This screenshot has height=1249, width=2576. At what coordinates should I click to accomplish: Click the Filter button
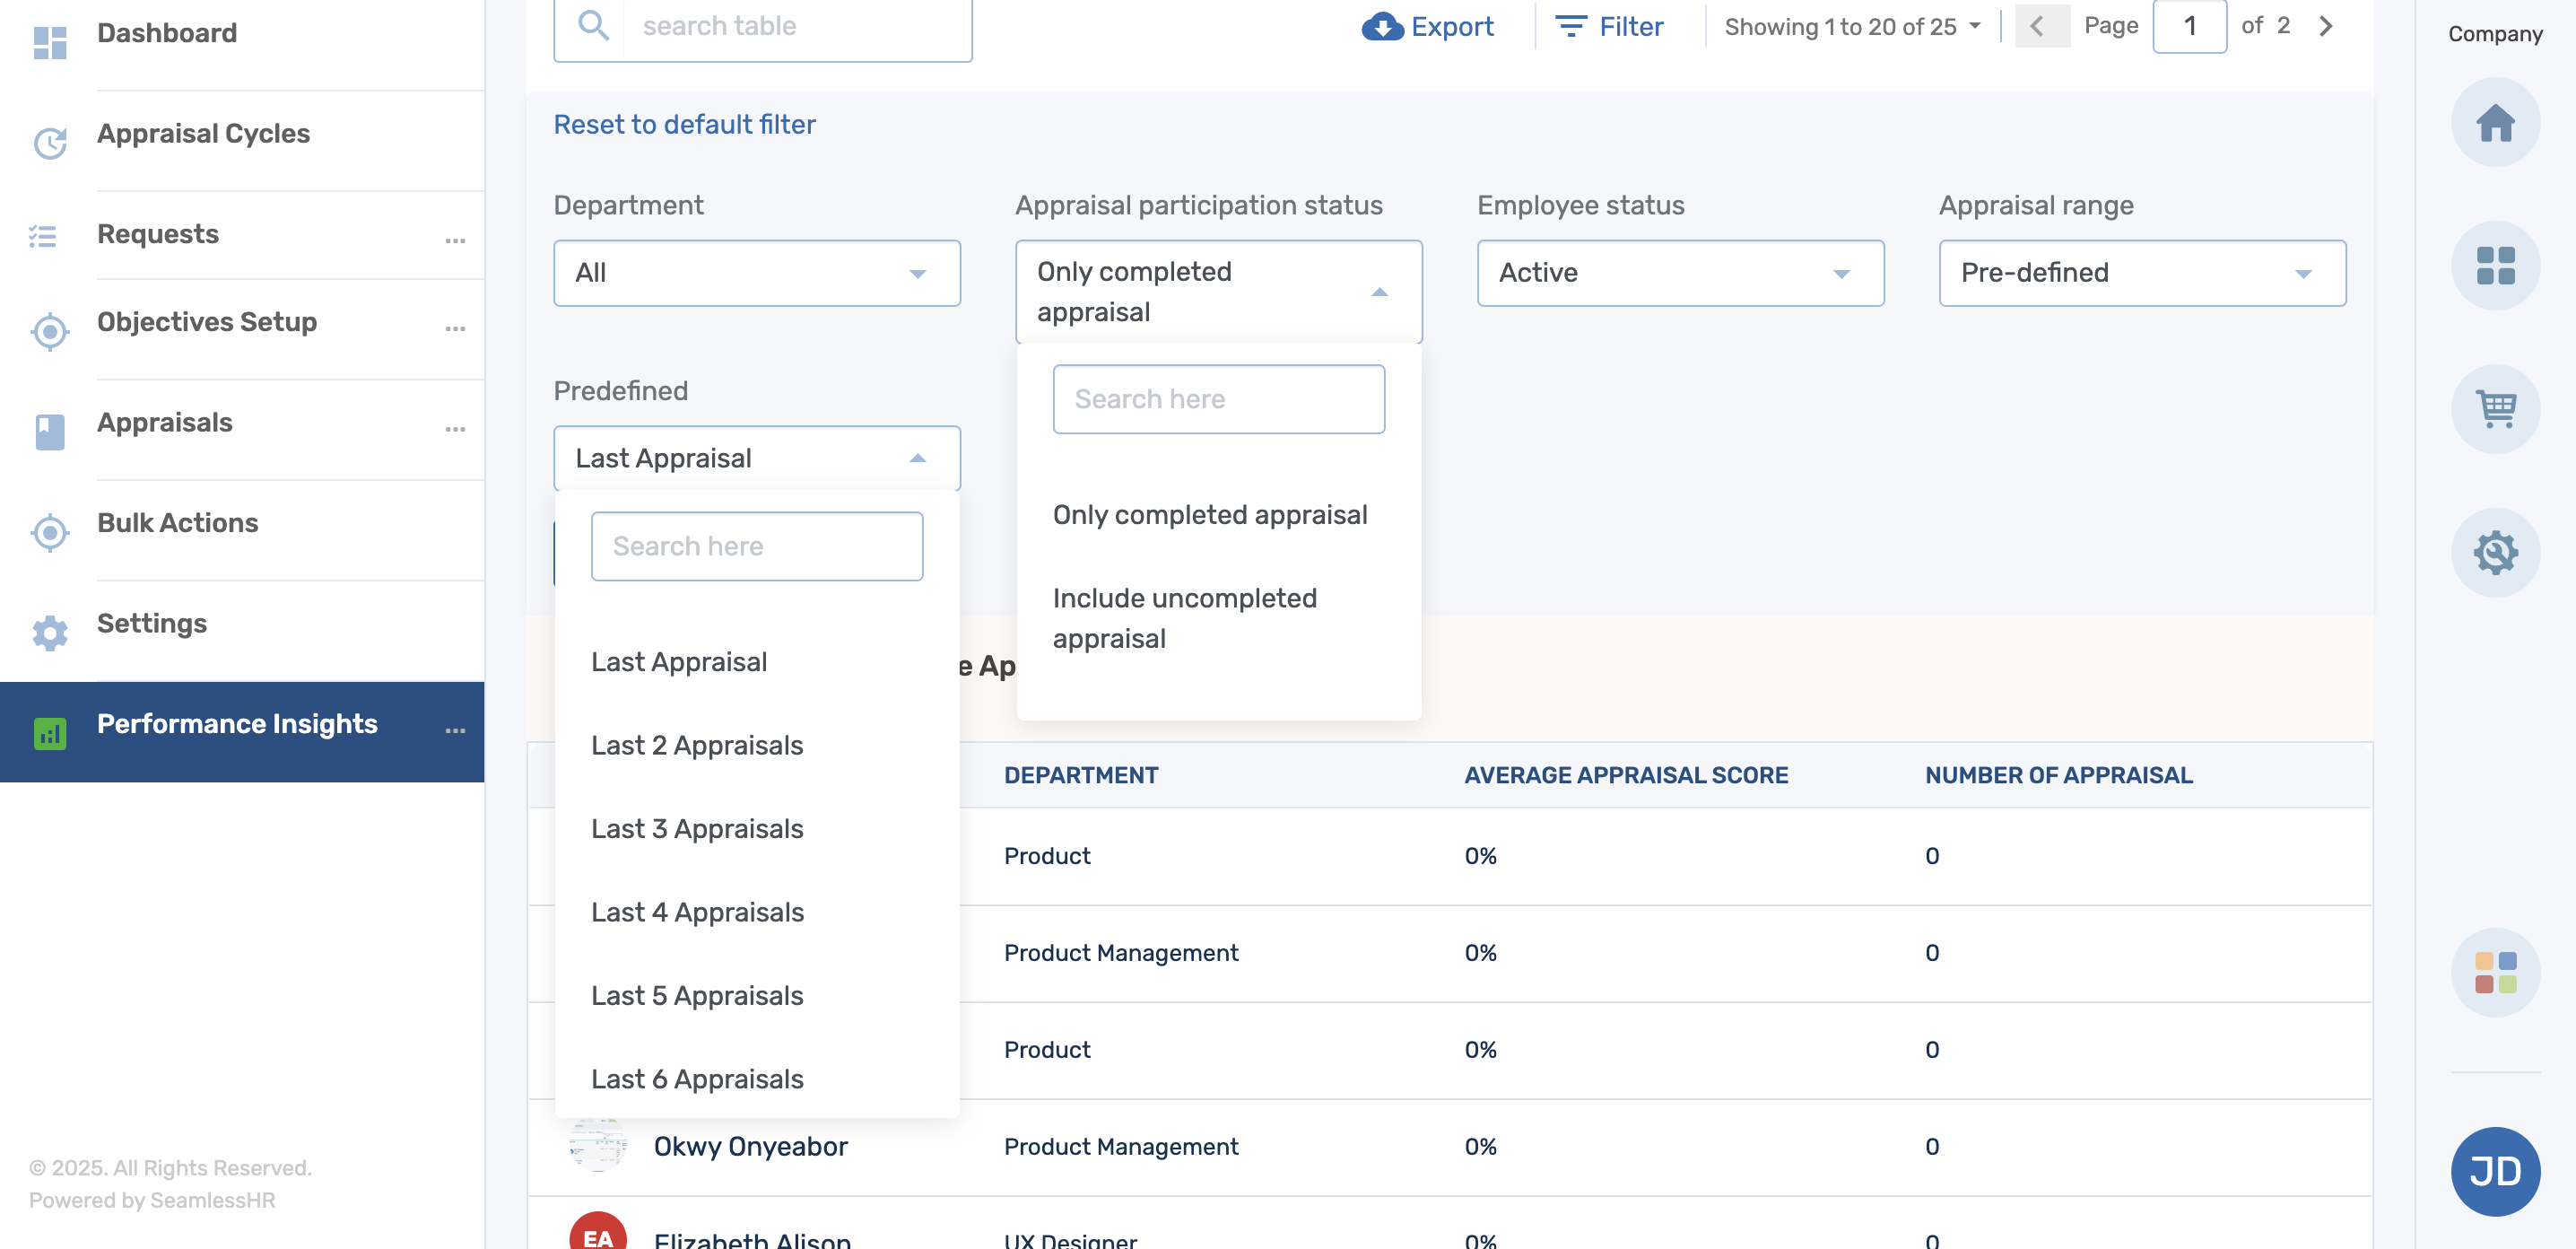(1609, 26)
